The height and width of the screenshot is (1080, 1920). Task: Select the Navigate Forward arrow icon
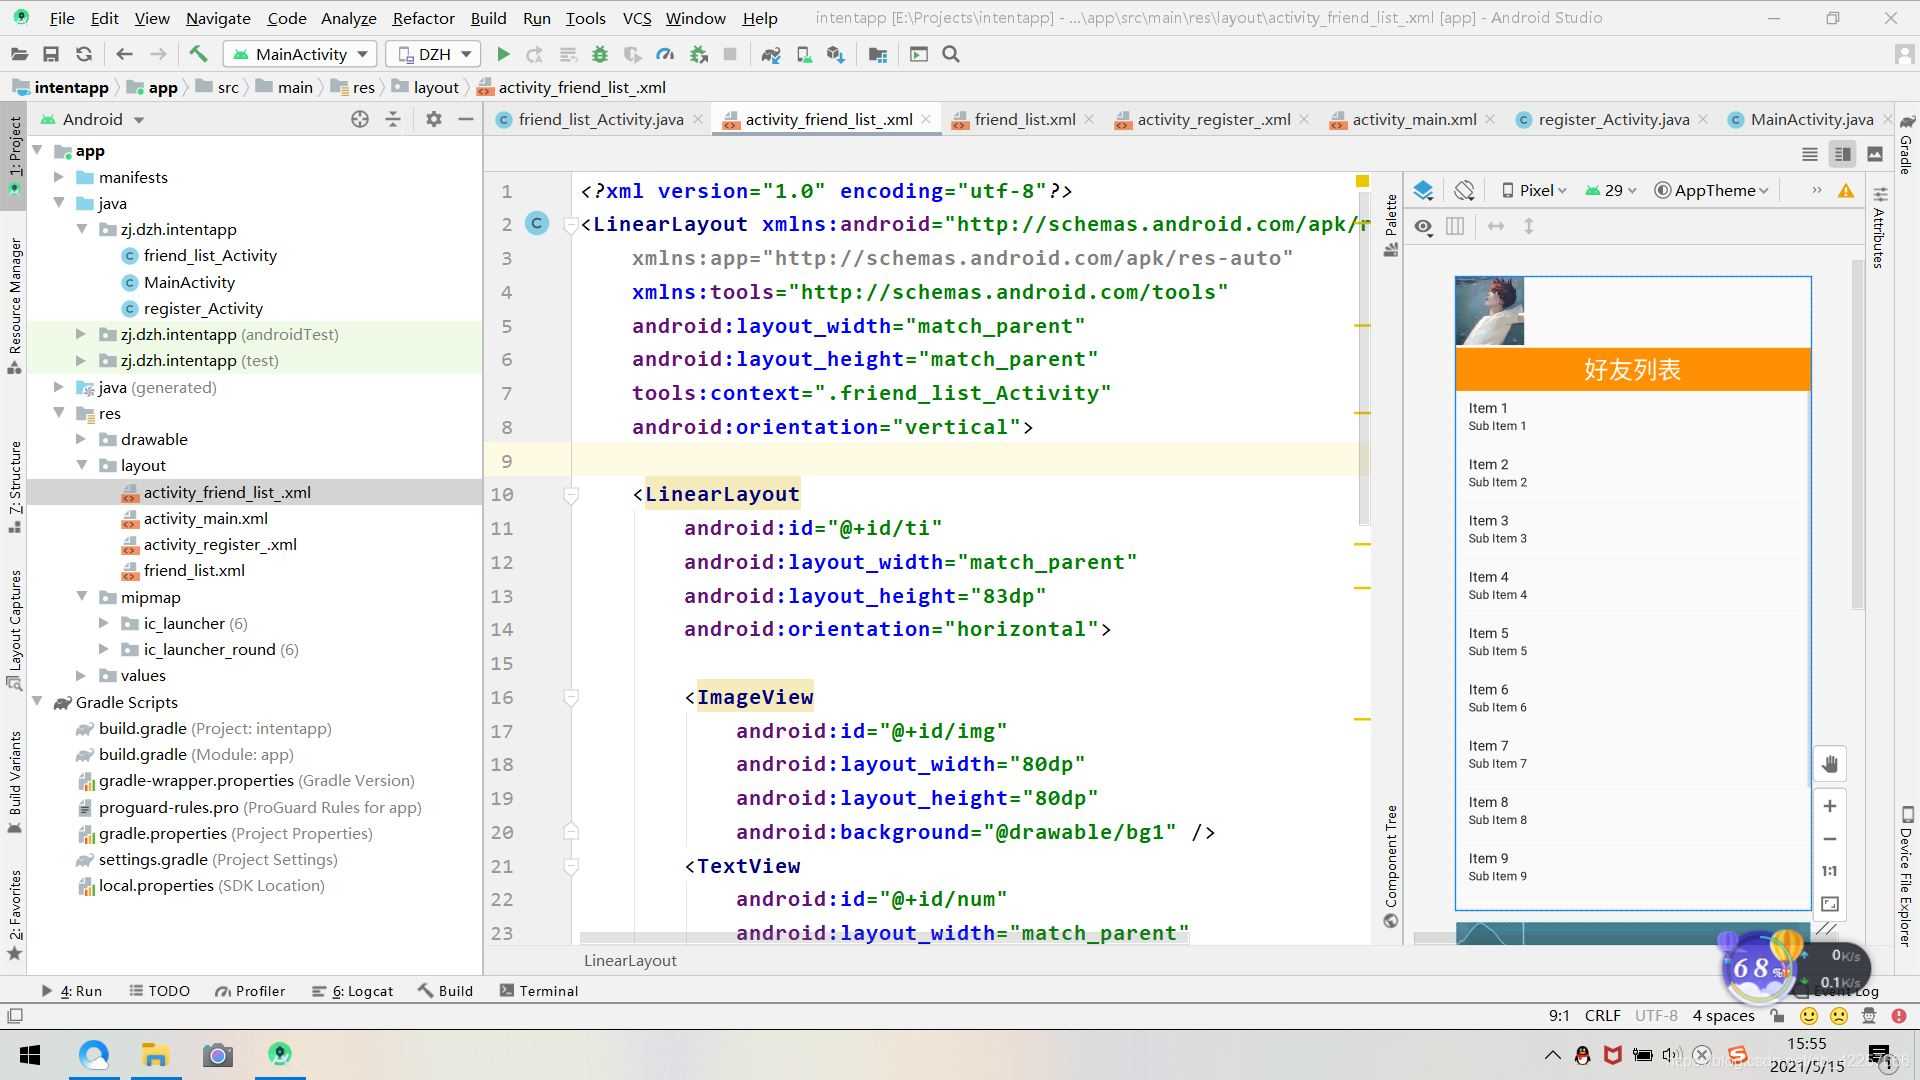pos(157,54)
